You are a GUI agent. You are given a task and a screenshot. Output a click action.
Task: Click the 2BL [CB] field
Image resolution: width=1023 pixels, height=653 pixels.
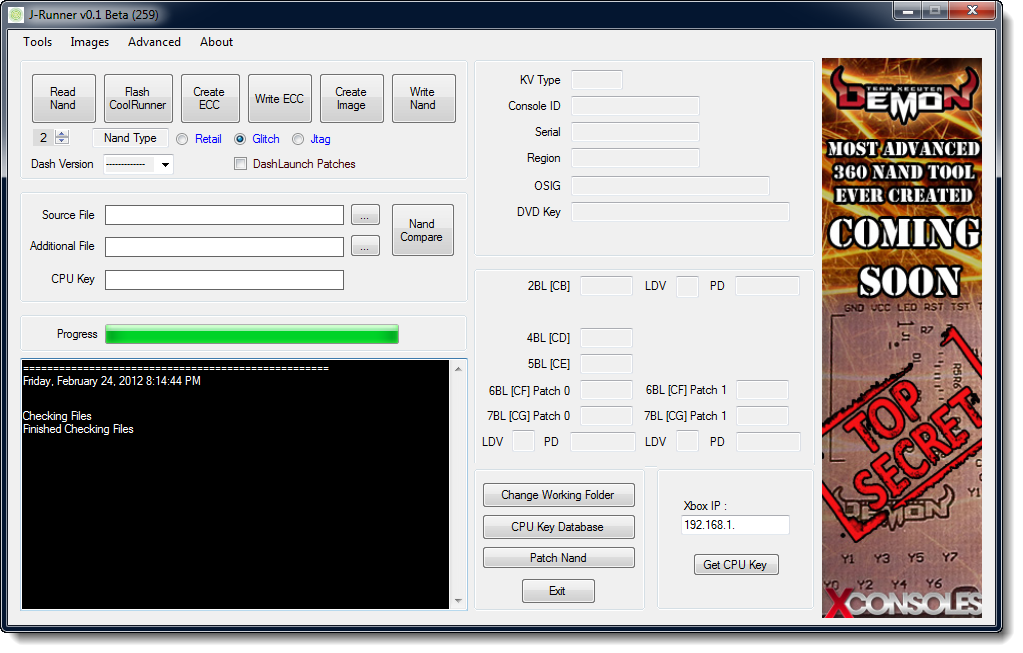coord(606,286)
